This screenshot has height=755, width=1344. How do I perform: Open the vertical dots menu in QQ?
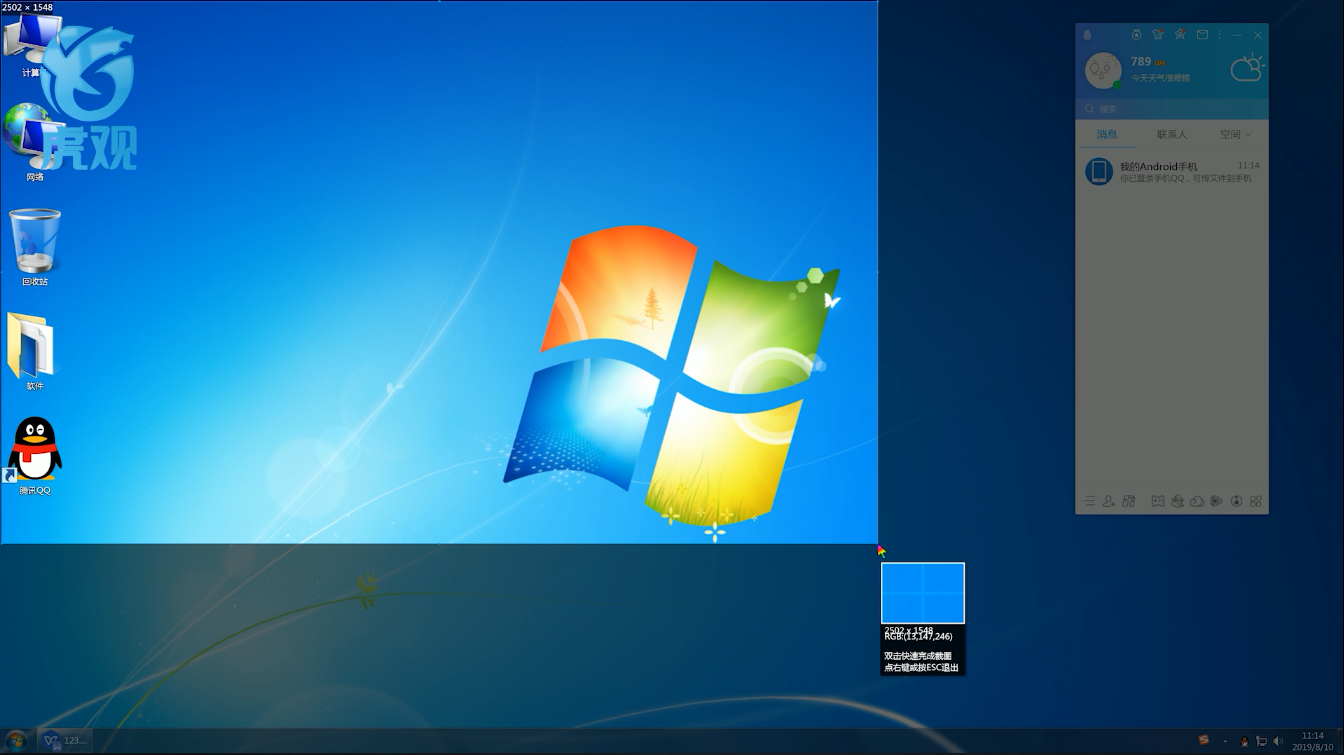tap(1220, 35)
